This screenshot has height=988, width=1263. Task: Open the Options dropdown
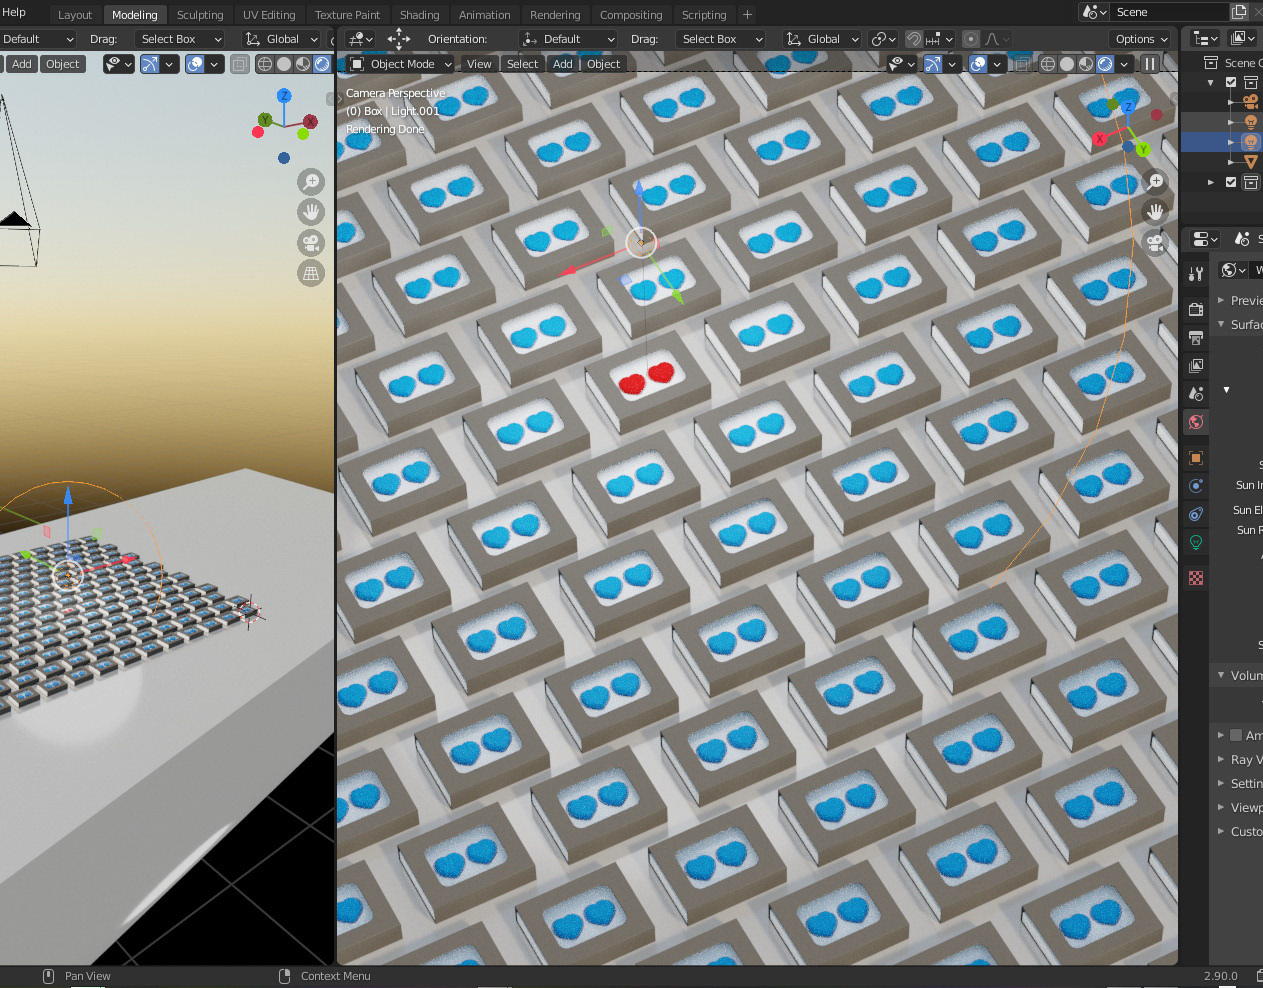tap(1141, 39)
